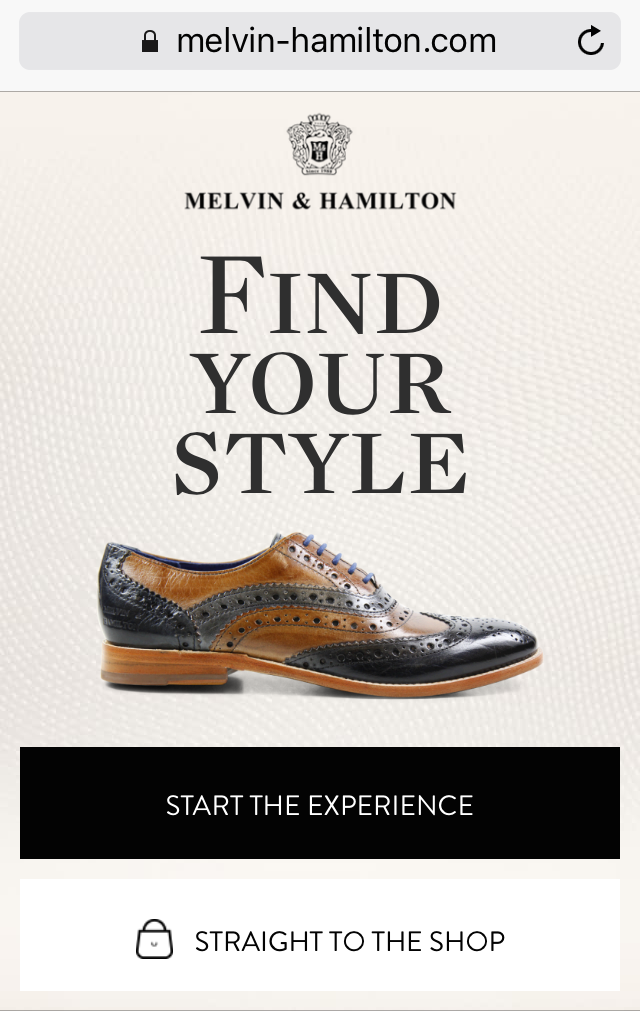Go straight to the shop
640x1011 pixels.
[x=320, y=935]
